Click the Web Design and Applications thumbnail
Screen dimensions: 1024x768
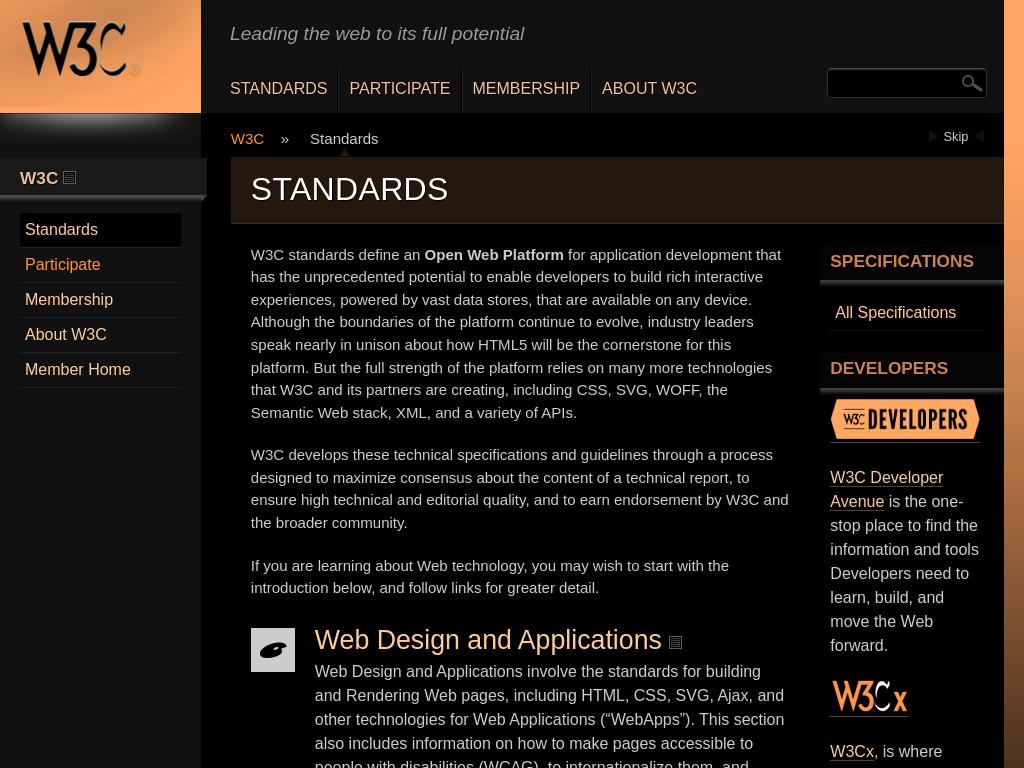(x=273, y=650)
